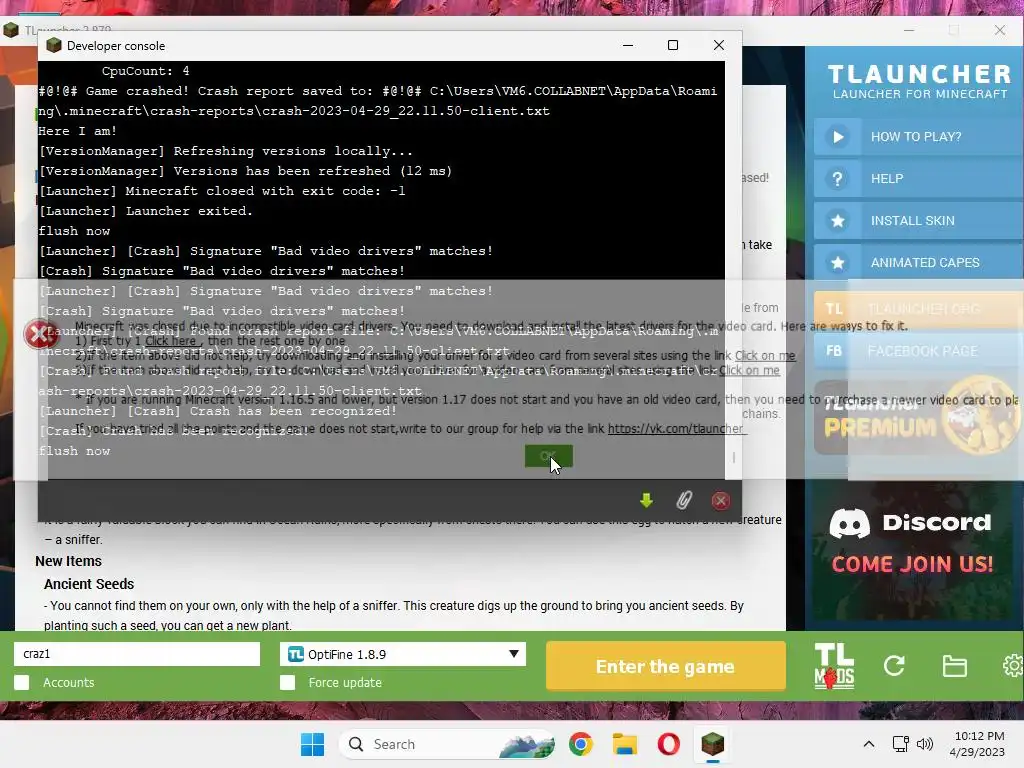Screen dimensions: 1024x768
Task: Open the HELP menu item
Action: click(x=918, y=178)
